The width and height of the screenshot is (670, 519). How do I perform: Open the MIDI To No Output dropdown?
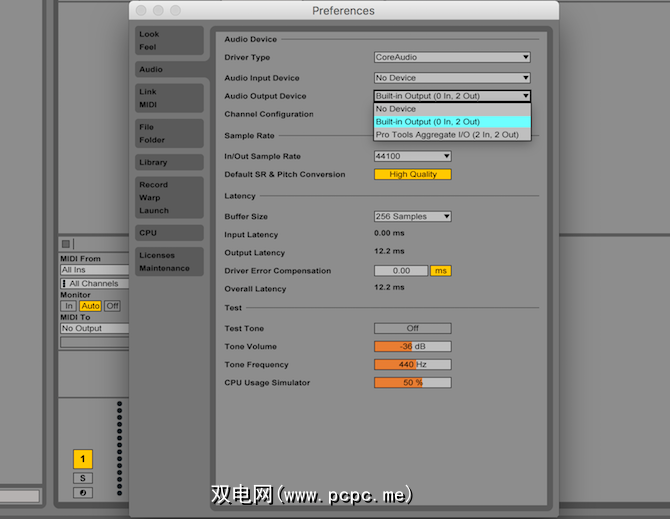(x=94, y=328)
